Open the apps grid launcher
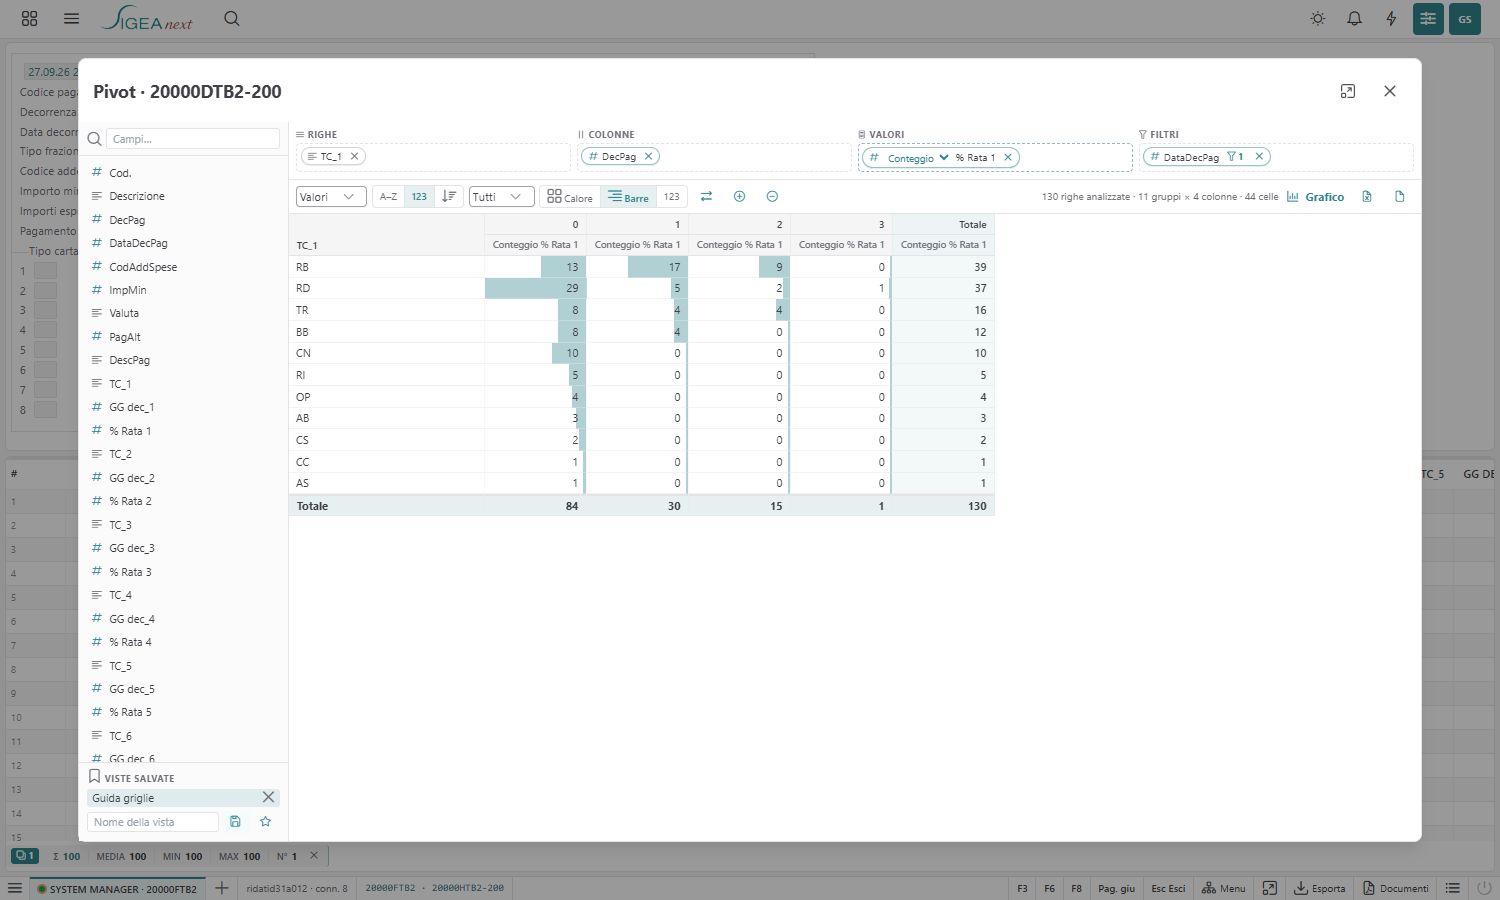Viewport: 1500px width, 900px height. pos(30,19)
